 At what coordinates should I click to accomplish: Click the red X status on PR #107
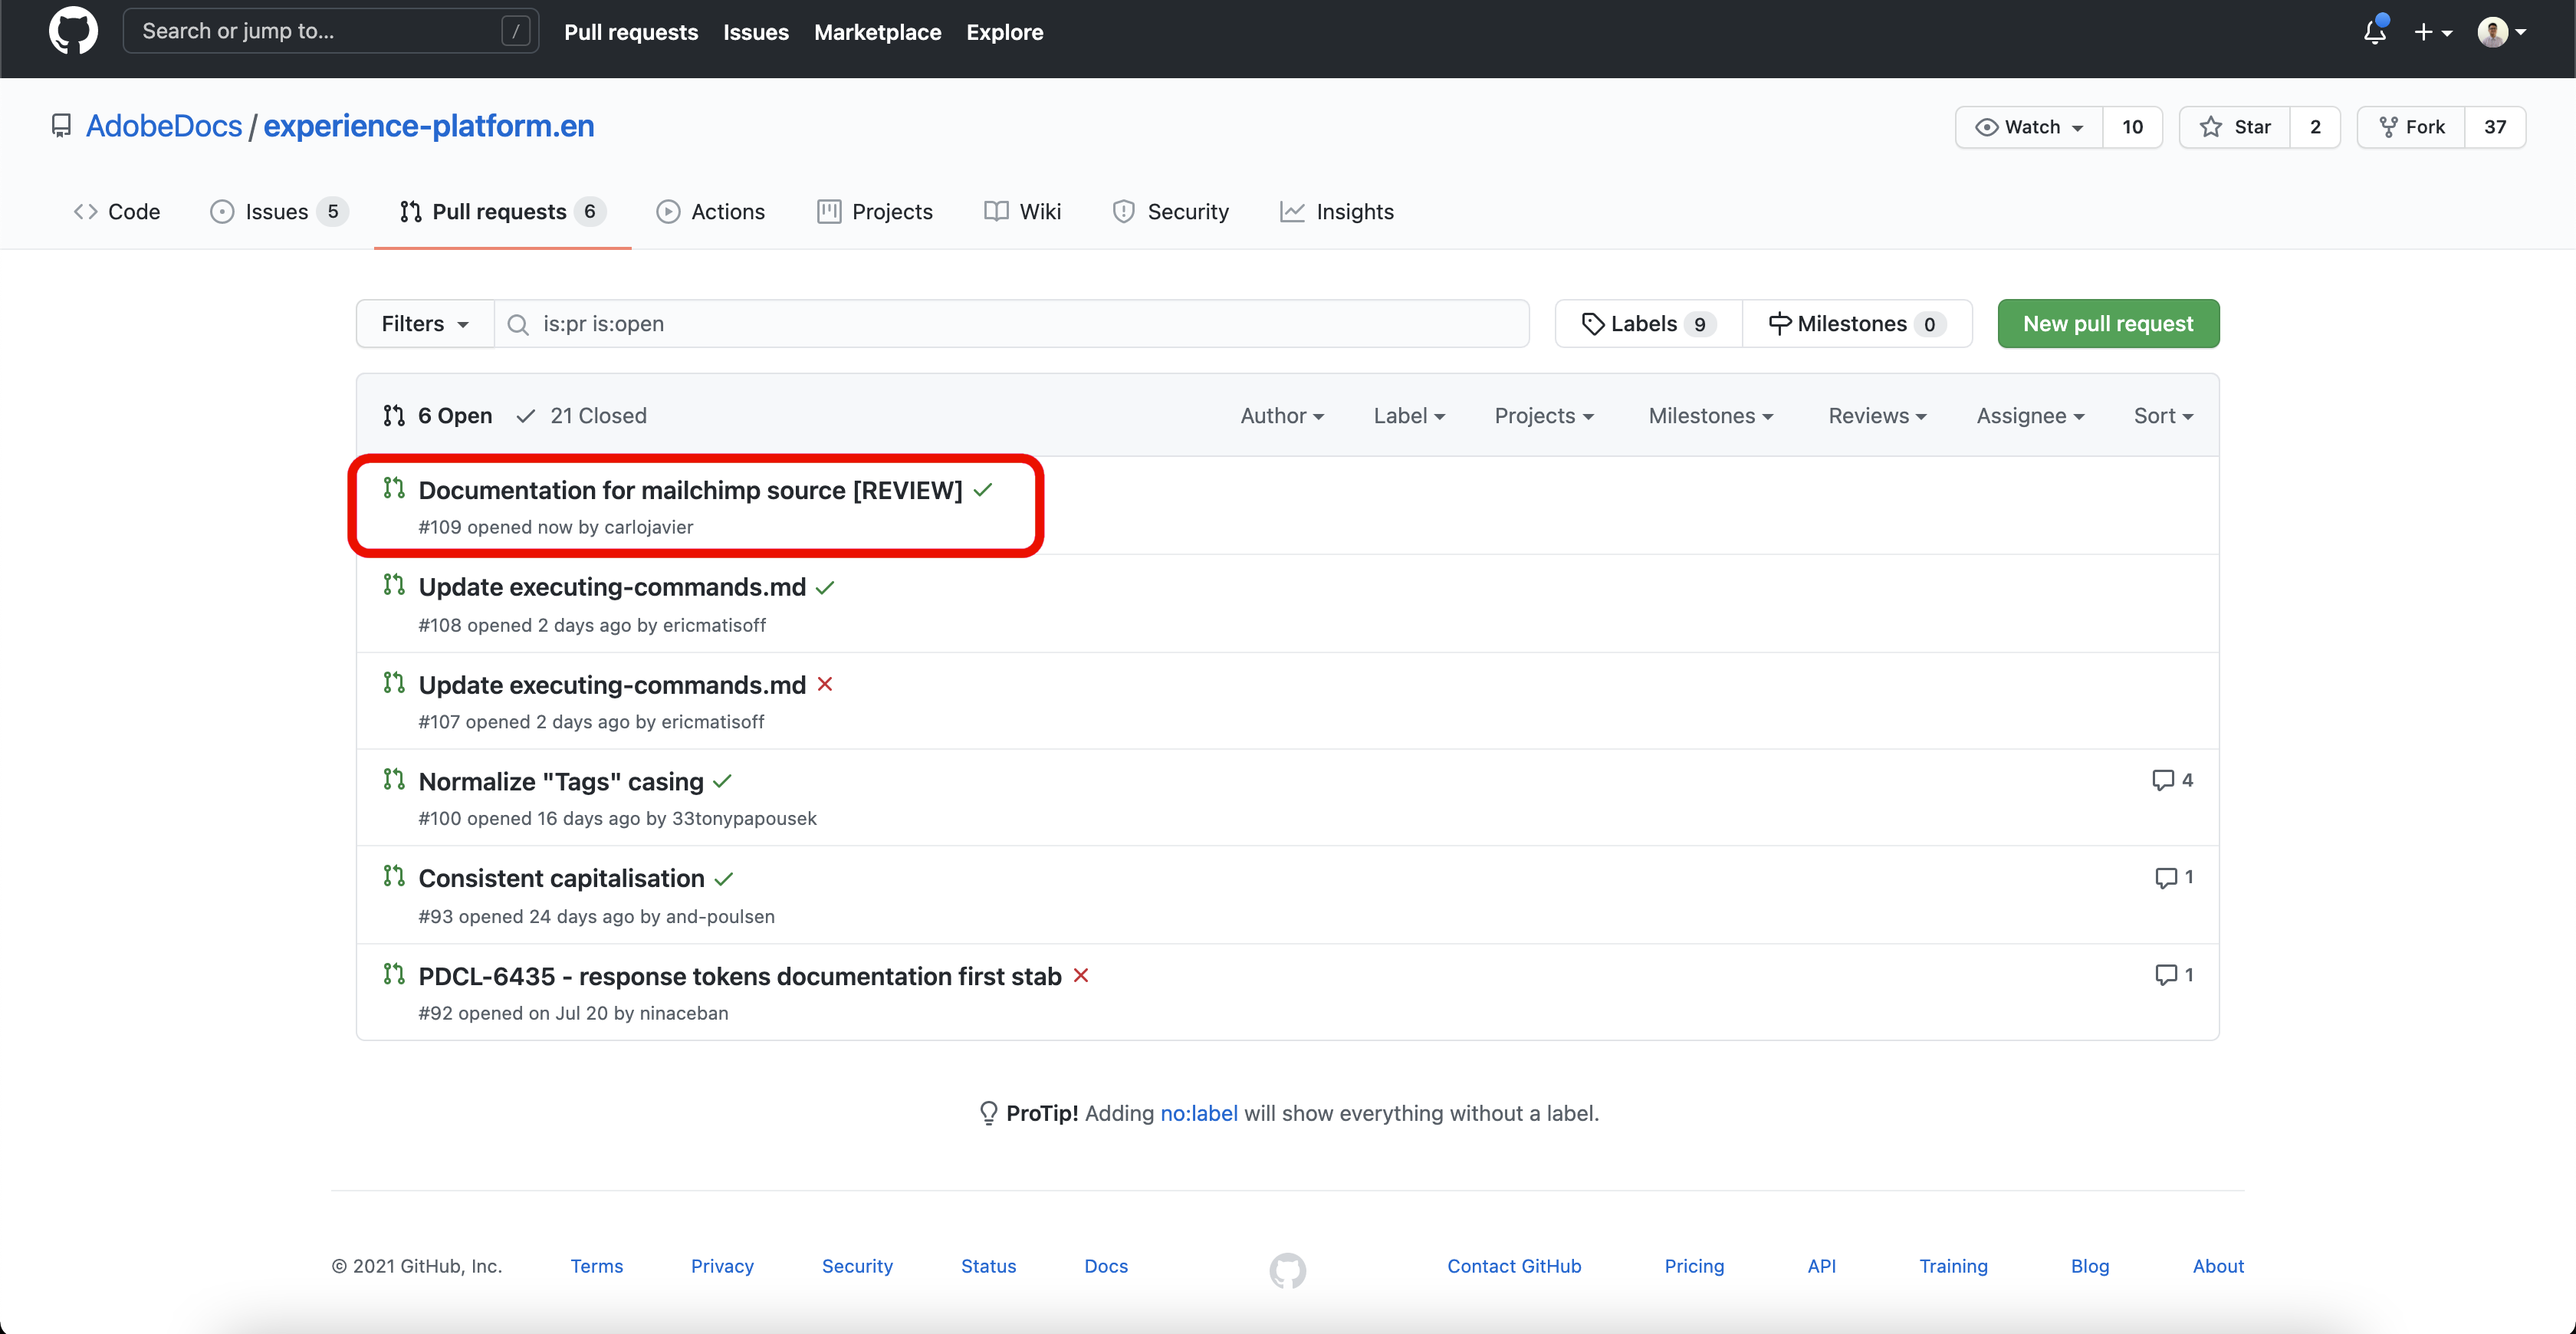point(825,684)
